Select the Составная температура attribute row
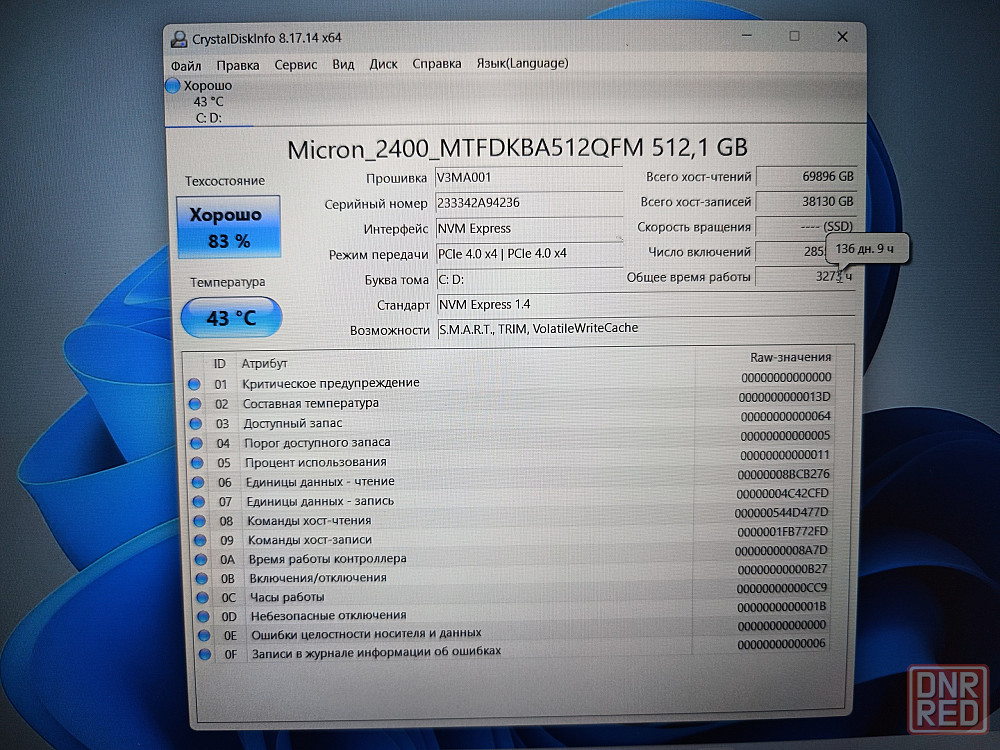The height and width of the screenshot is (750, 1000). pos(509,401)
